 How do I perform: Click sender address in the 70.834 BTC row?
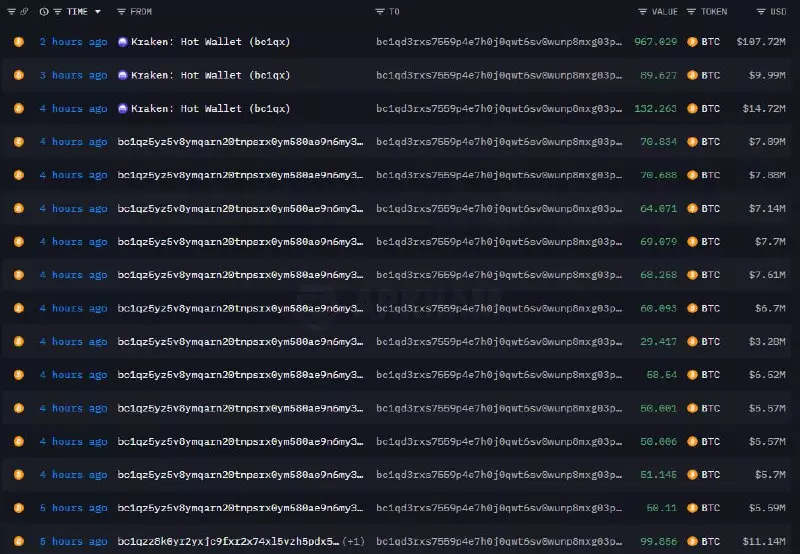tap(240, 142)
